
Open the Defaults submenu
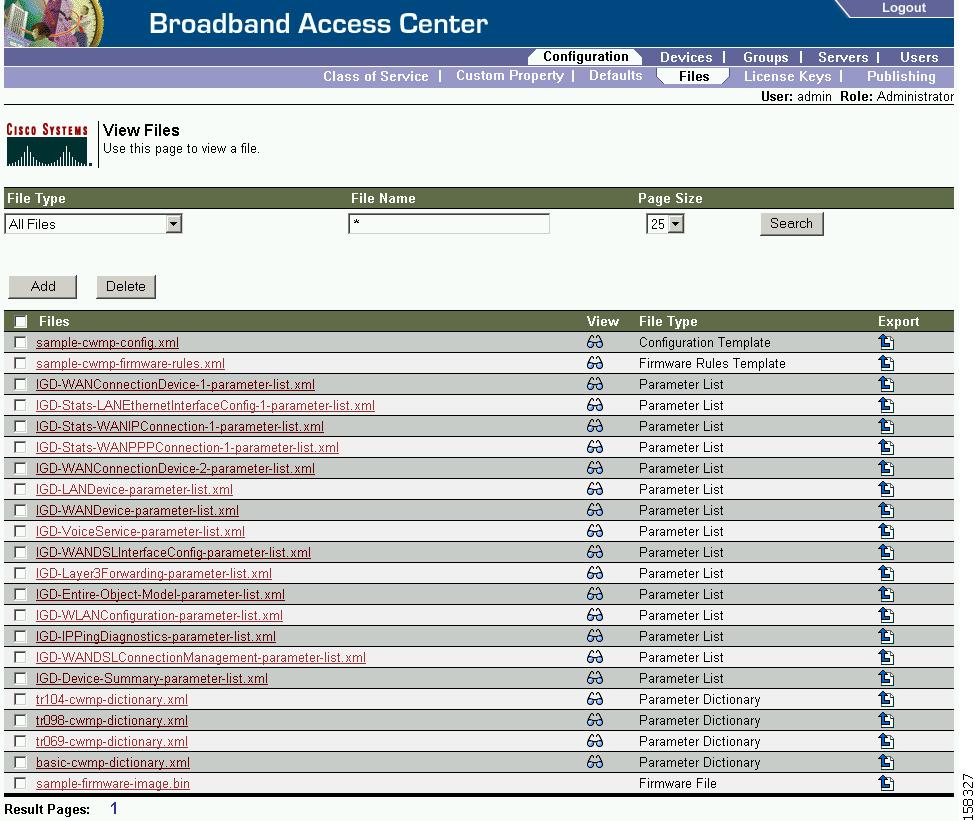616,76
